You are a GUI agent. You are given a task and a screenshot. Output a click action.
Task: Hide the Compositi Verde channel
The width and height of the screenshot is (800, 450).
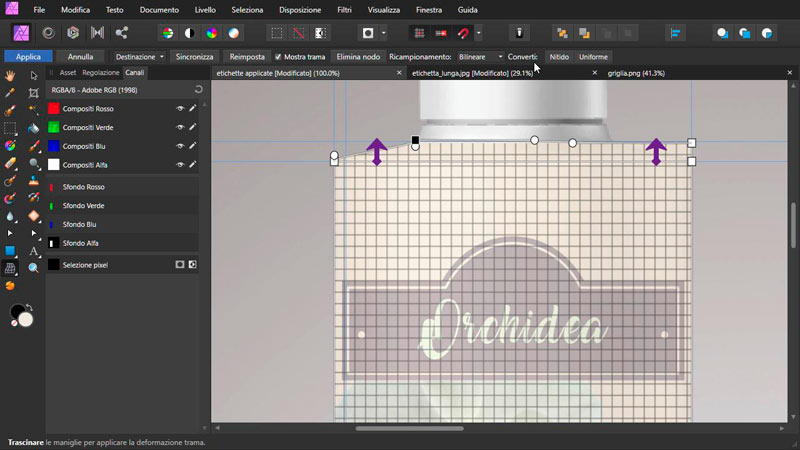pyautogui.click(x=180, y=128)
